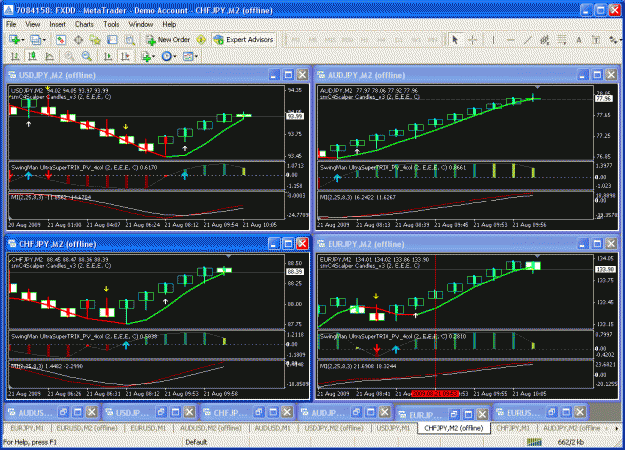Toggle the Data Window crosshair-diamond icon

pyautogui.click(x=79, y=40)
